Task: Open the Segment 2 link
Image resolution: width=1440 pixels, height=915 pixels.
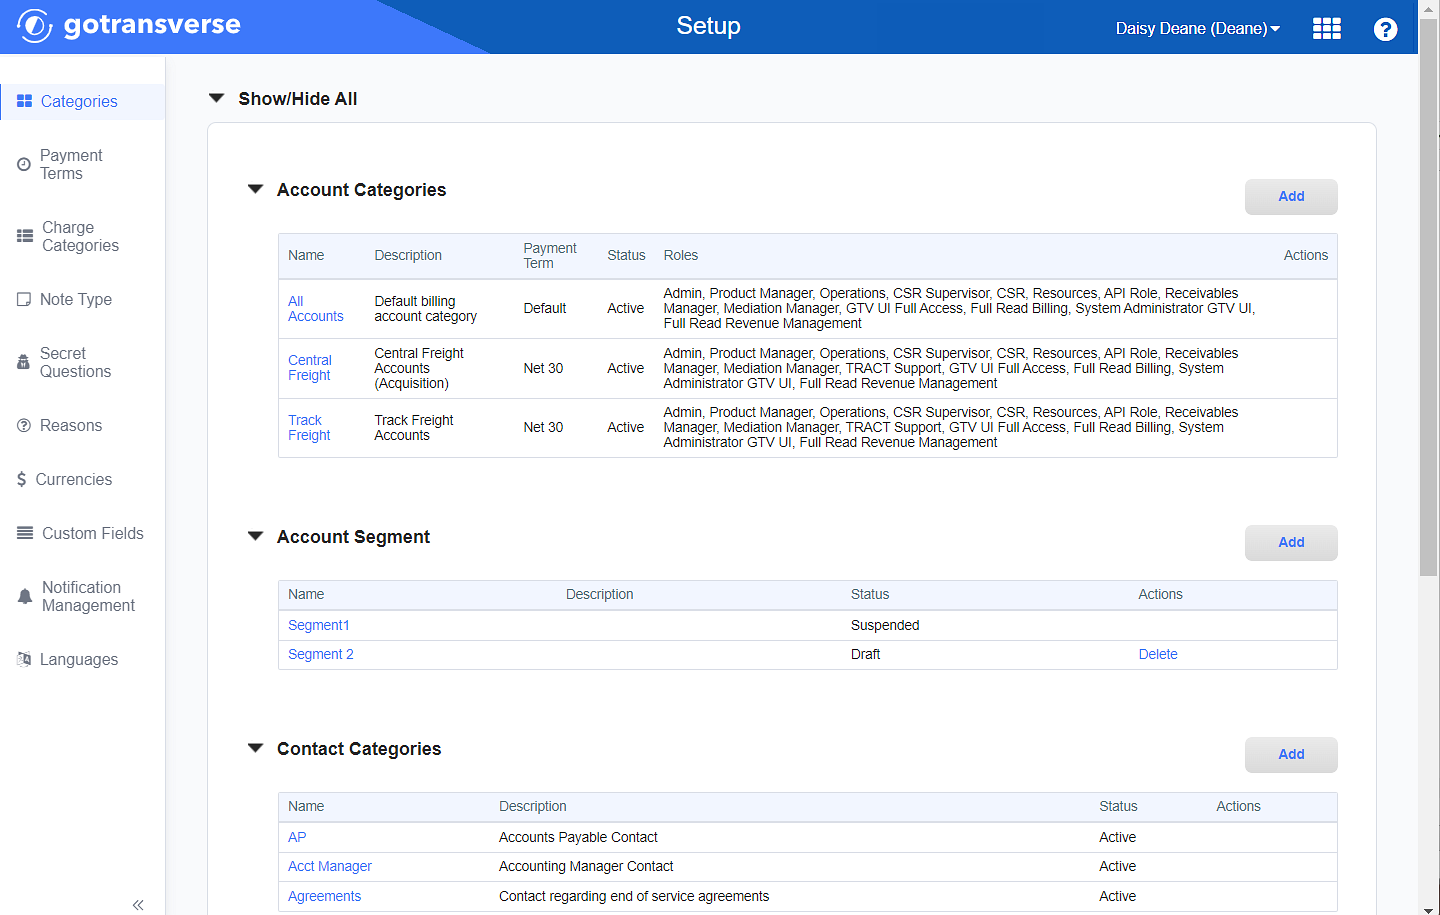Action: tap(321, 654)
